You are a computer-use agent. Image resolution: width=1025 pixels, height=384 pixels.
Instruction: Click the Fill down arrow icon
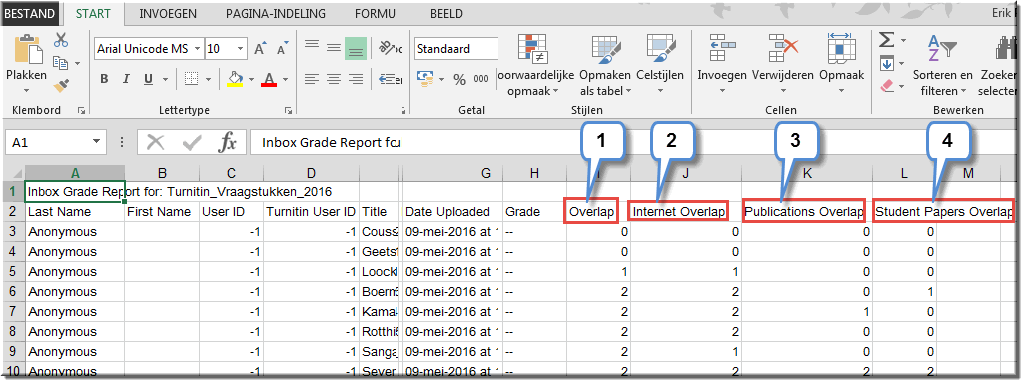(886, 63)
